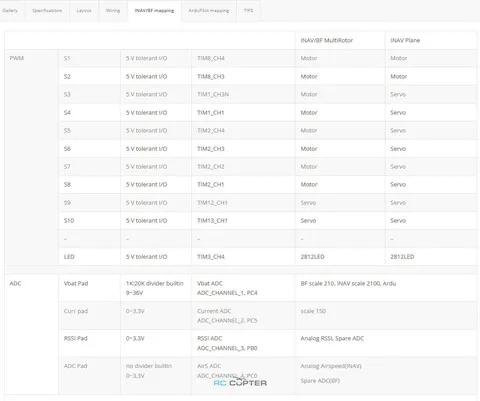Click 5 V tolerant I/O in LED row
The image size is (480, 401).
(x=146, y=257)
